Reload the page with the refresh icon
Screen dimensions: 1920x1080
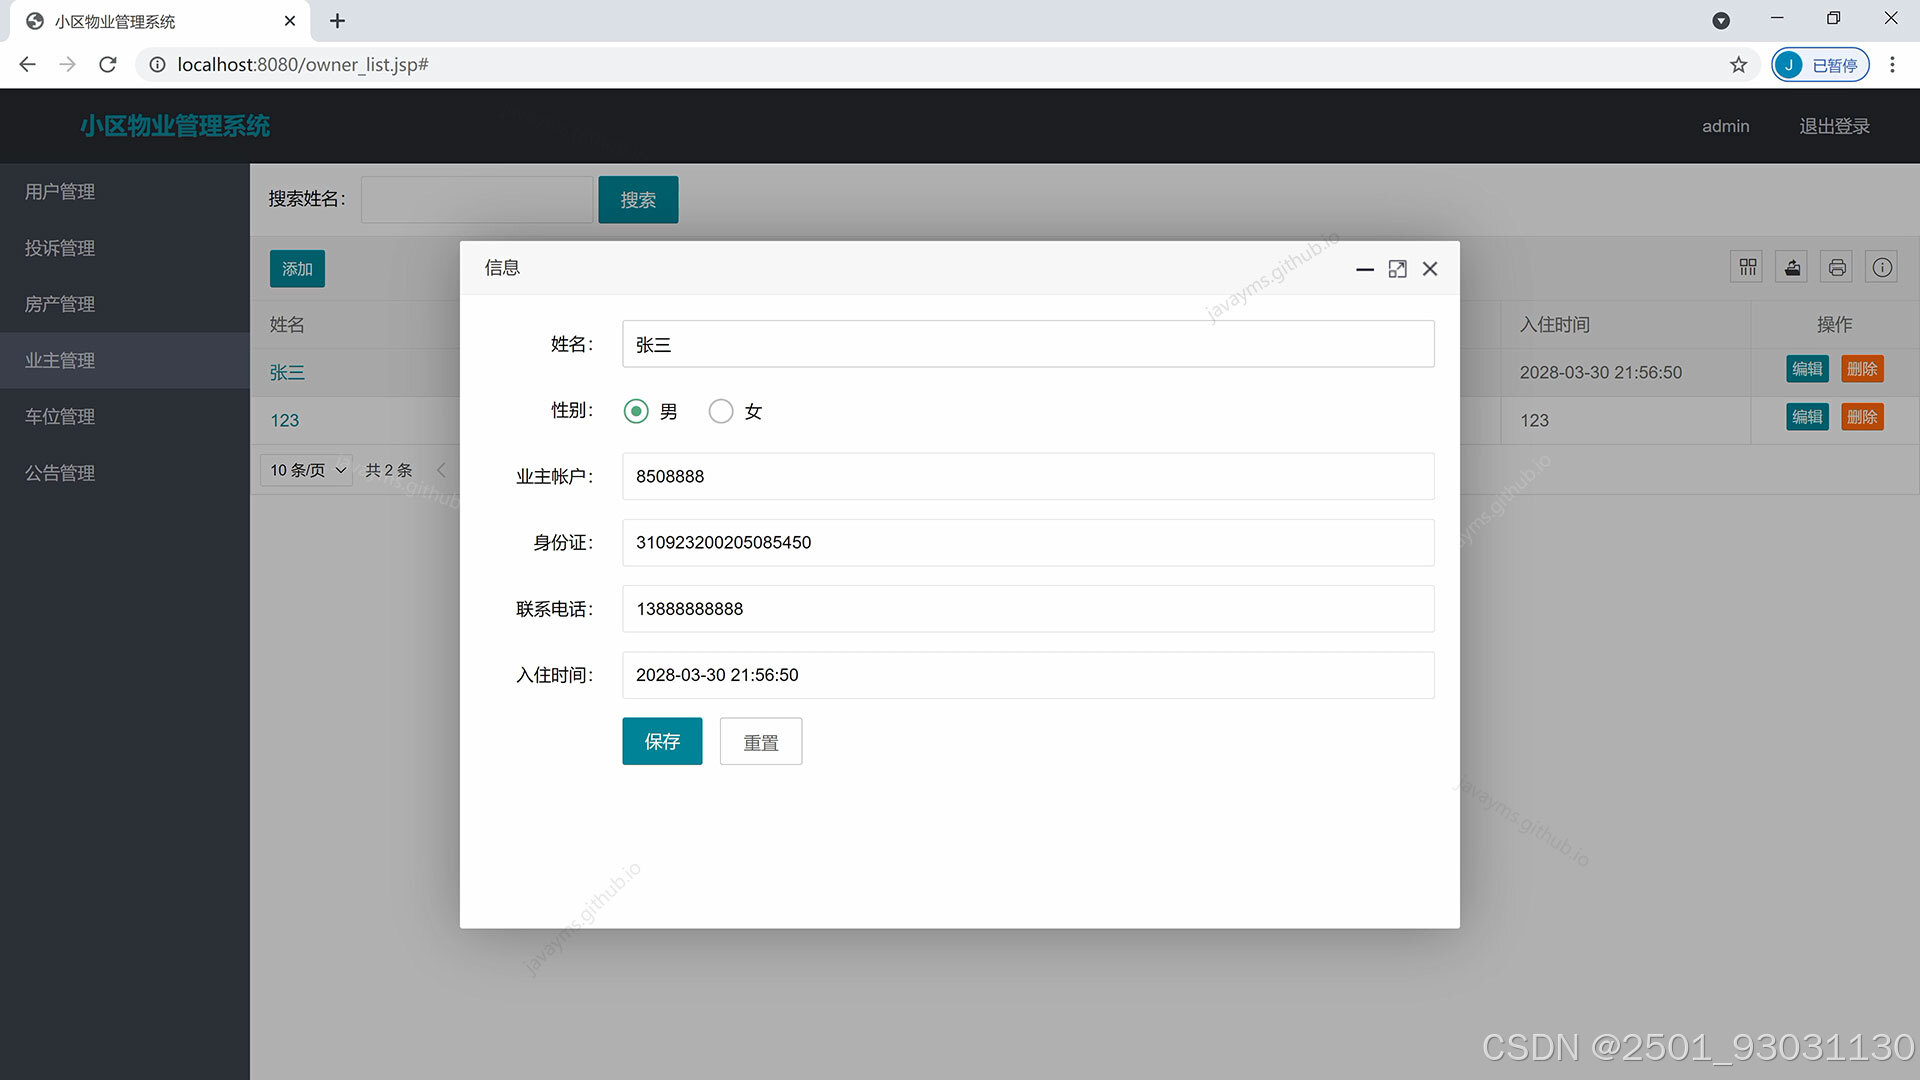coord(108,64)
